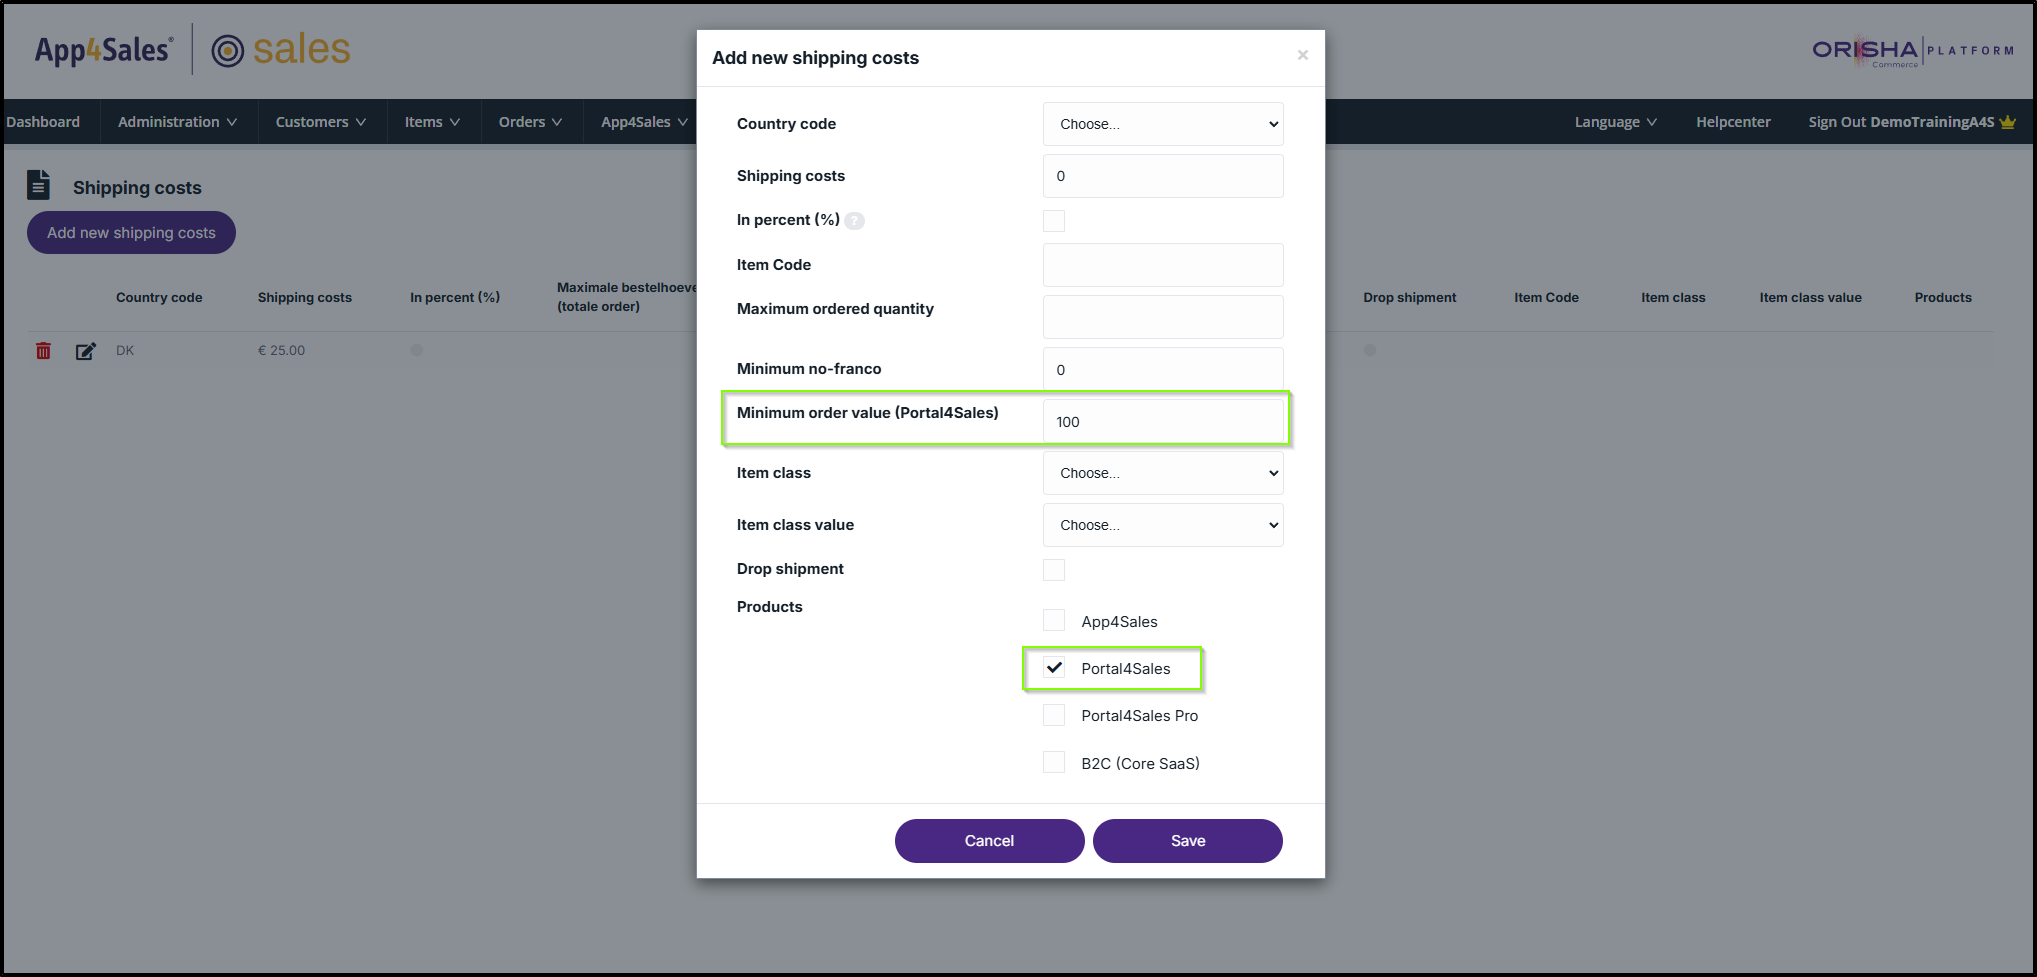Focus the Minimum order value (Portal4Sales) field
This screenshot has height=977, width=2037.
(x=1163, y=421)
